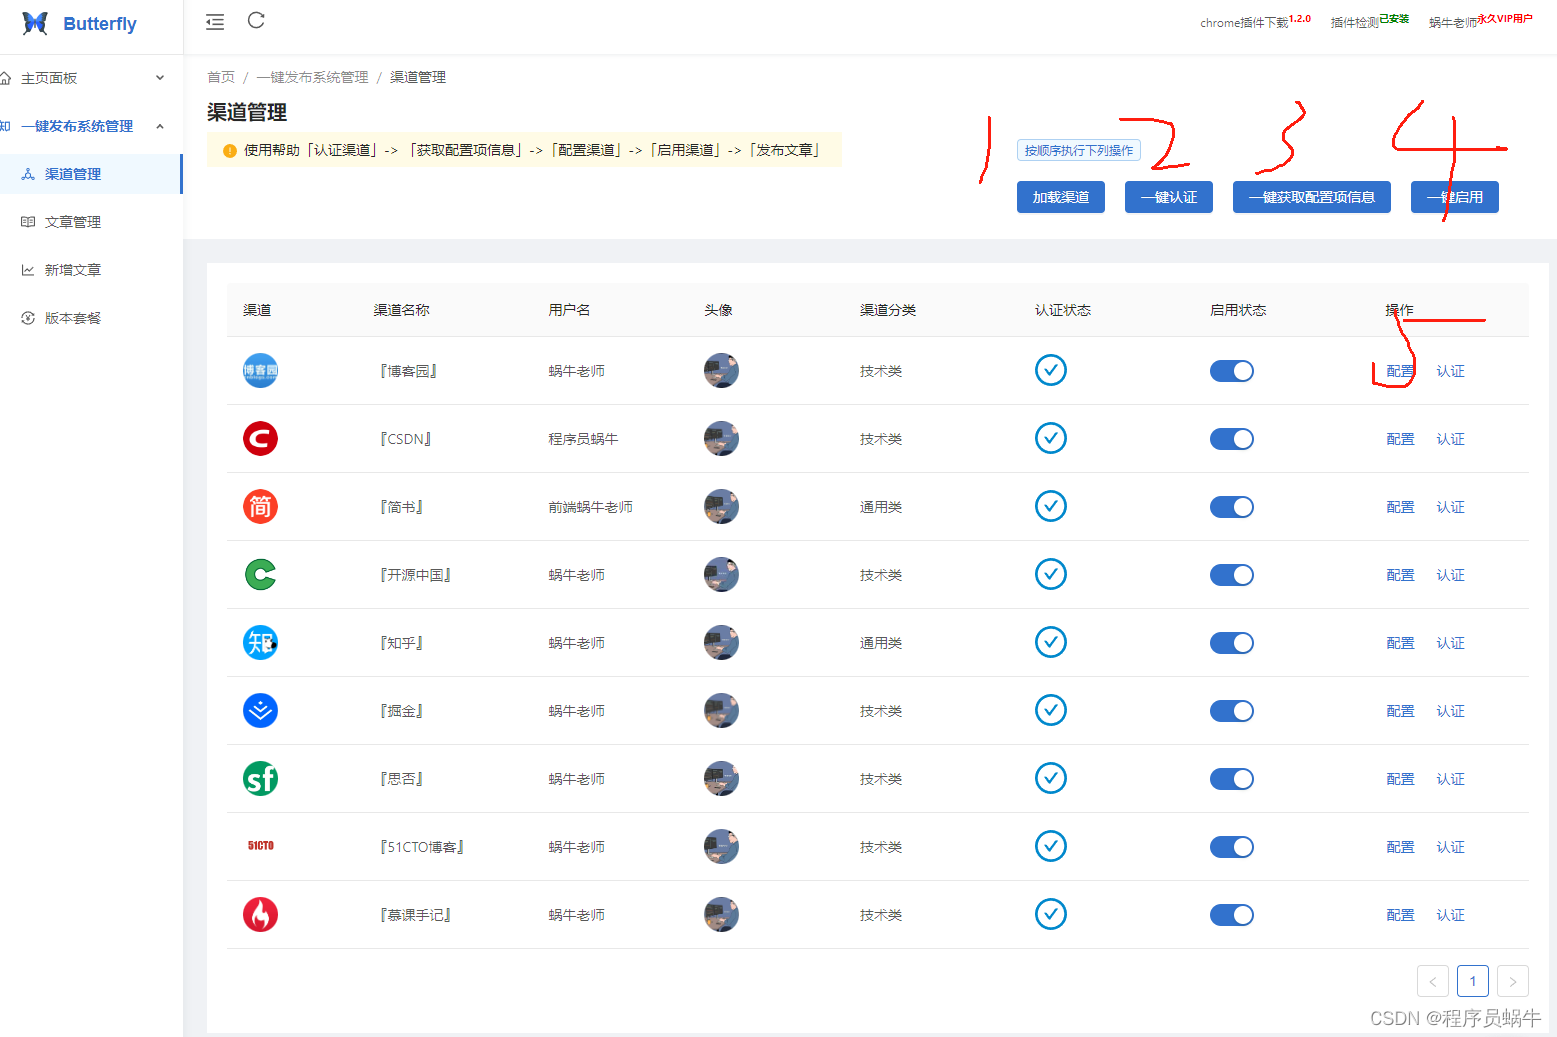1557x1037 pixels.
Task: Go to the previous table page
Action: pos(1433,981)
